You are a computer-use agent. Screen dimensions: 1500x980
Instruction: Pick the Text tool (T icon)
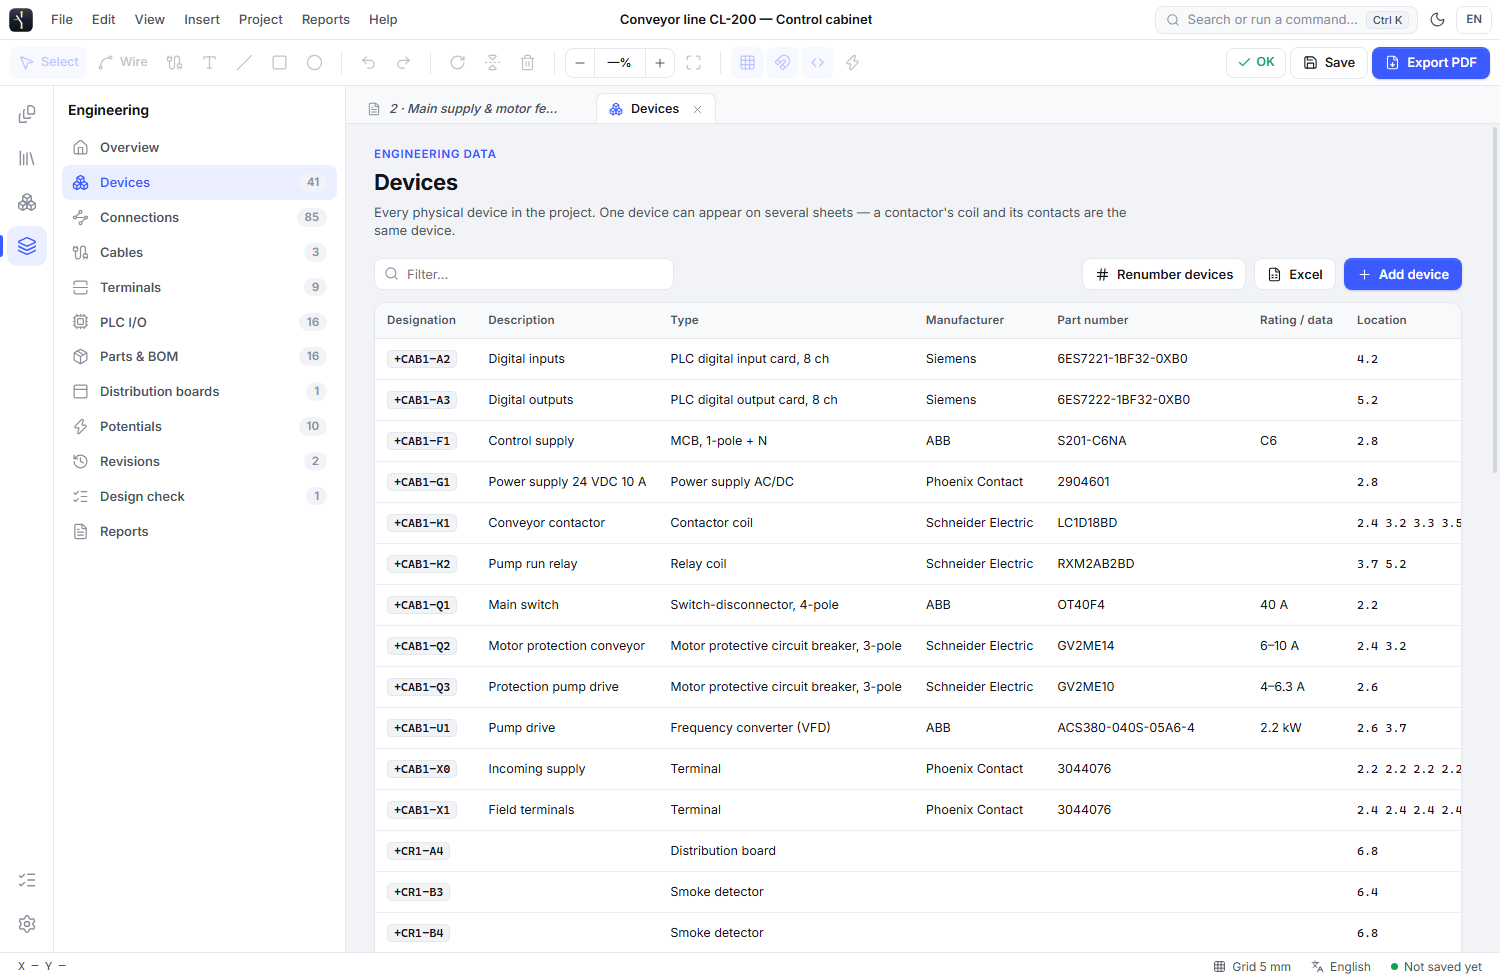coord(209,62)
